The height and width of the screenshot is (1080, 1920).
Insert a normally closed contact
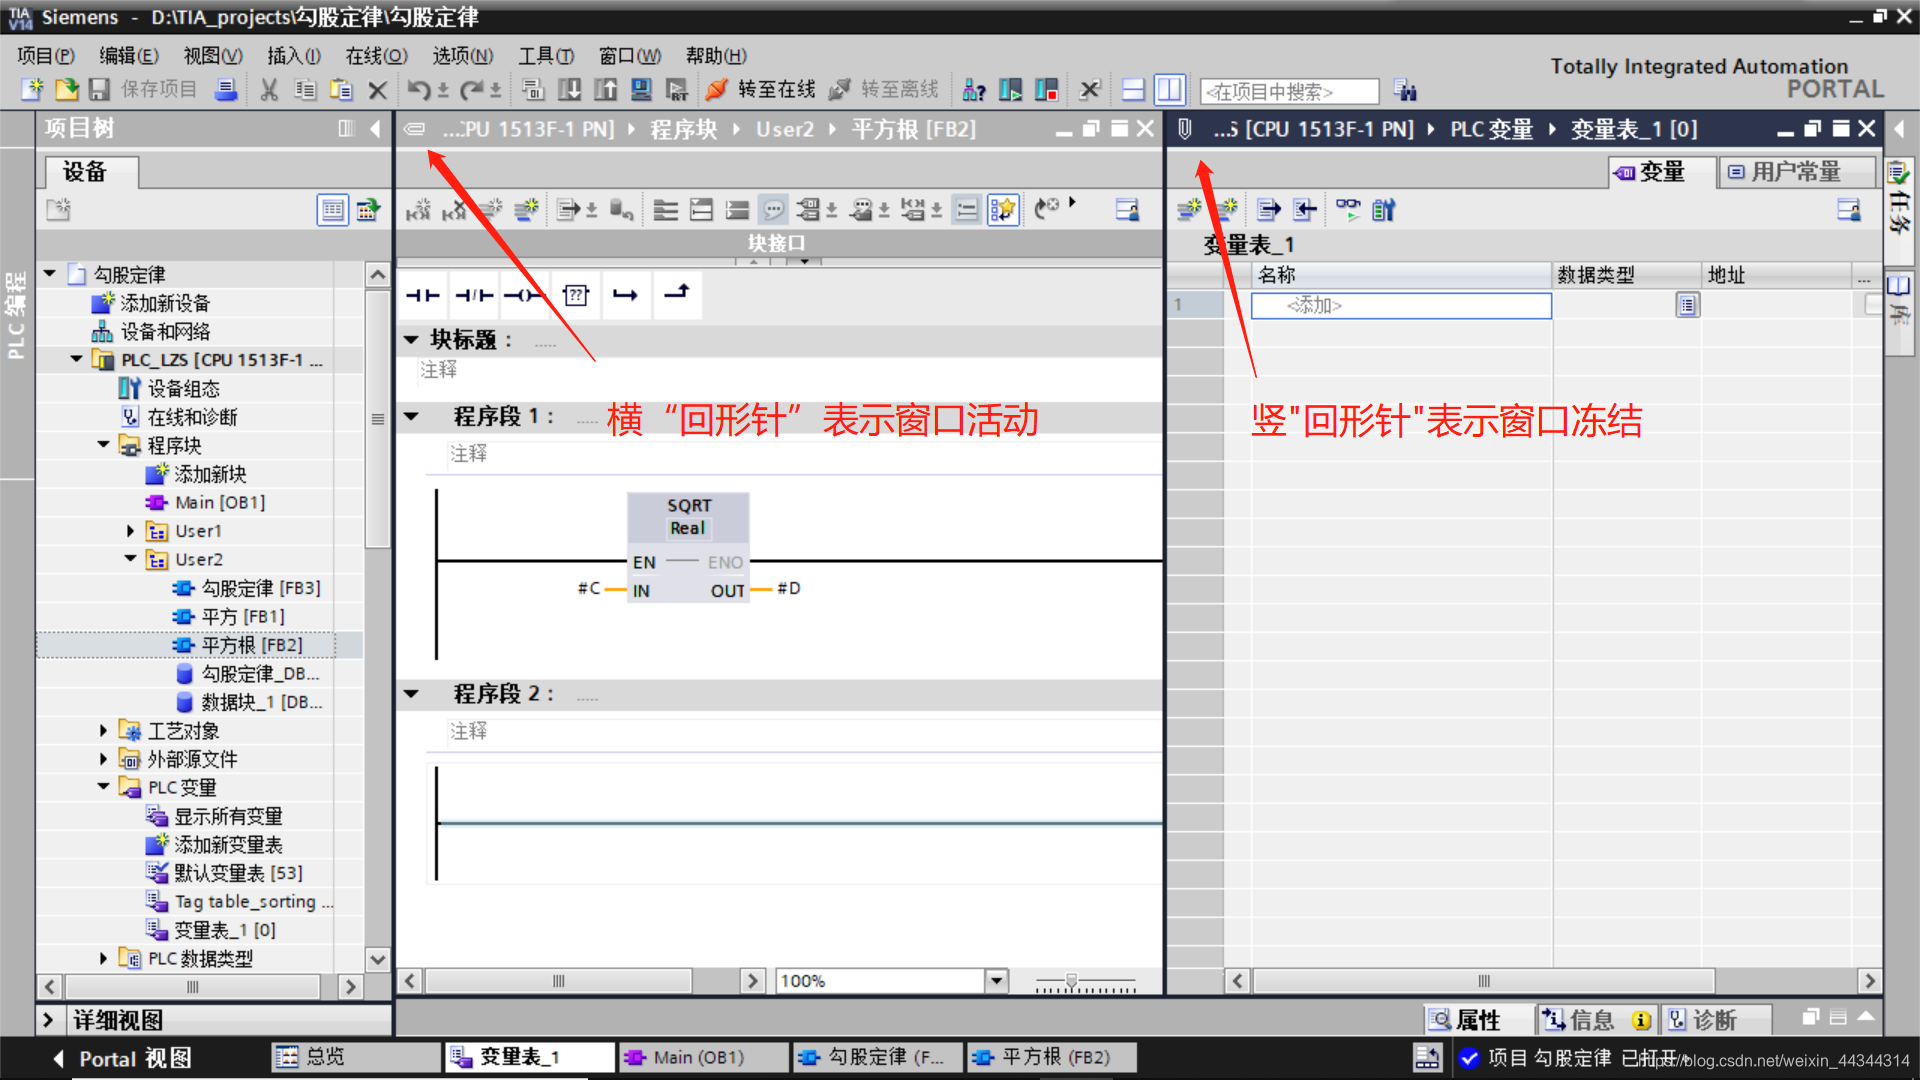(473, 295)
